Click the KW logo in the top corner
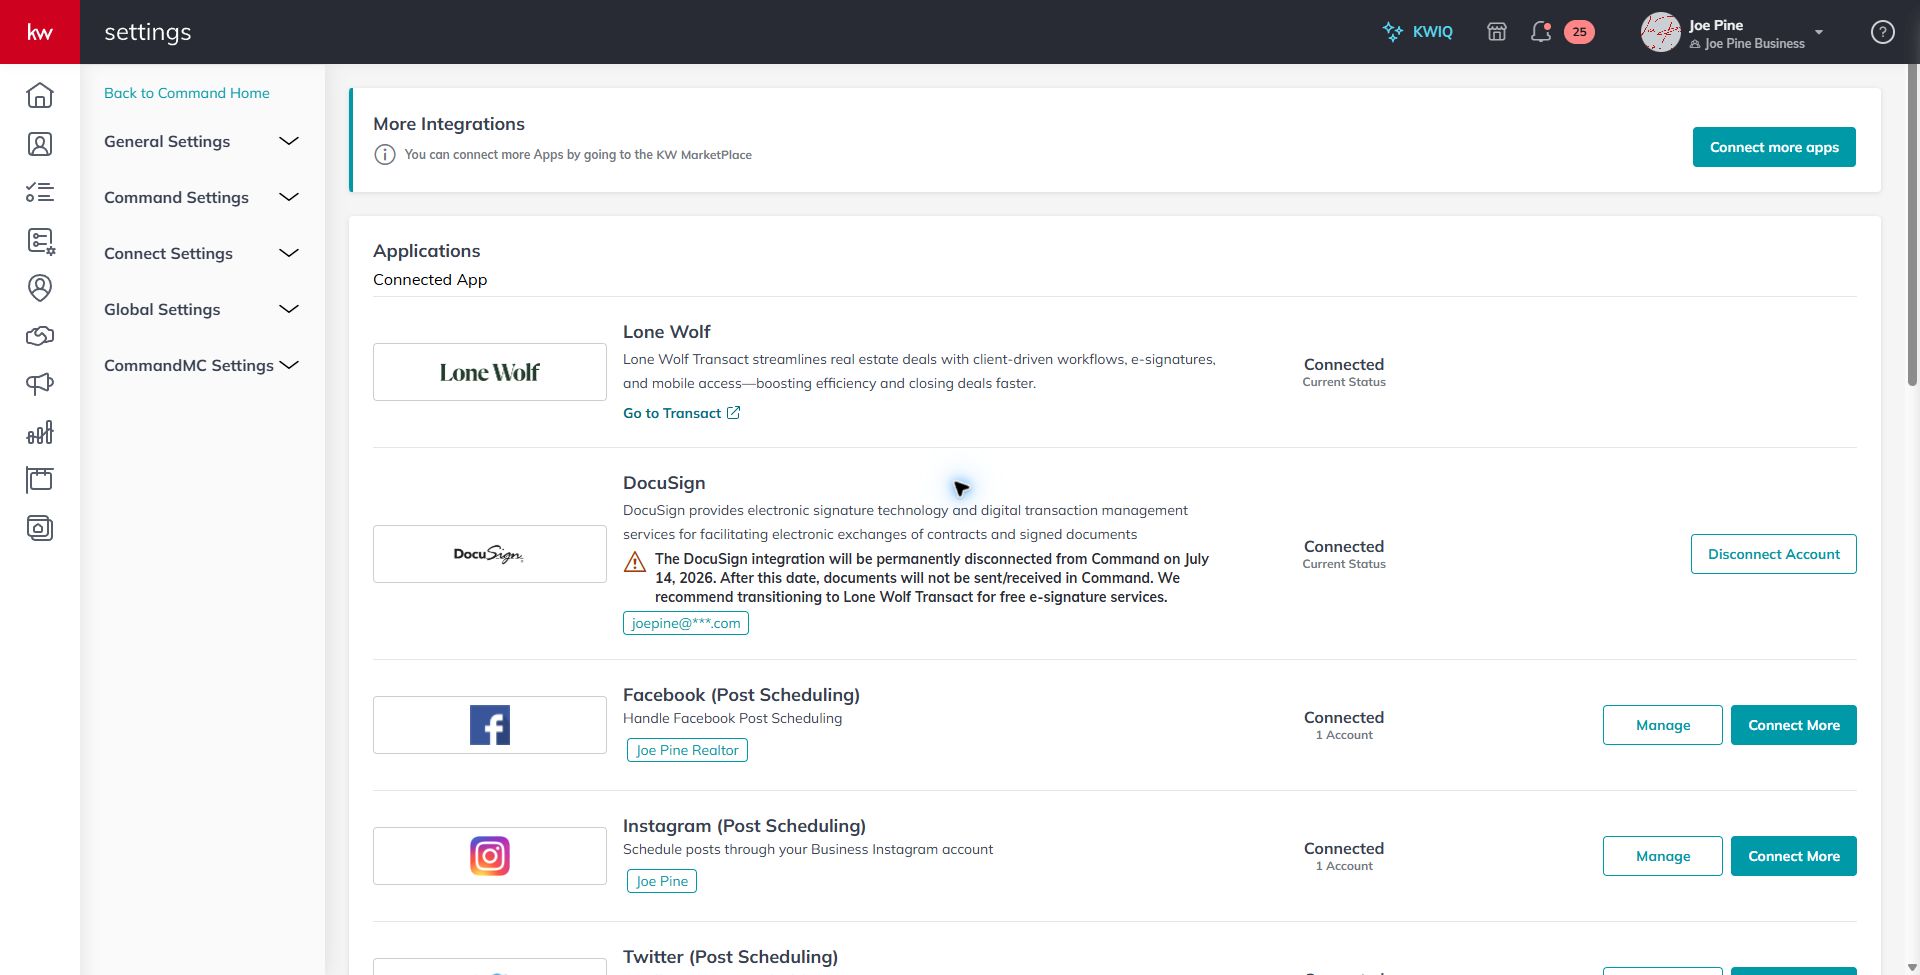Viewport: 1920px width, 975px height. pyautogui.click(x=40, y=32)
